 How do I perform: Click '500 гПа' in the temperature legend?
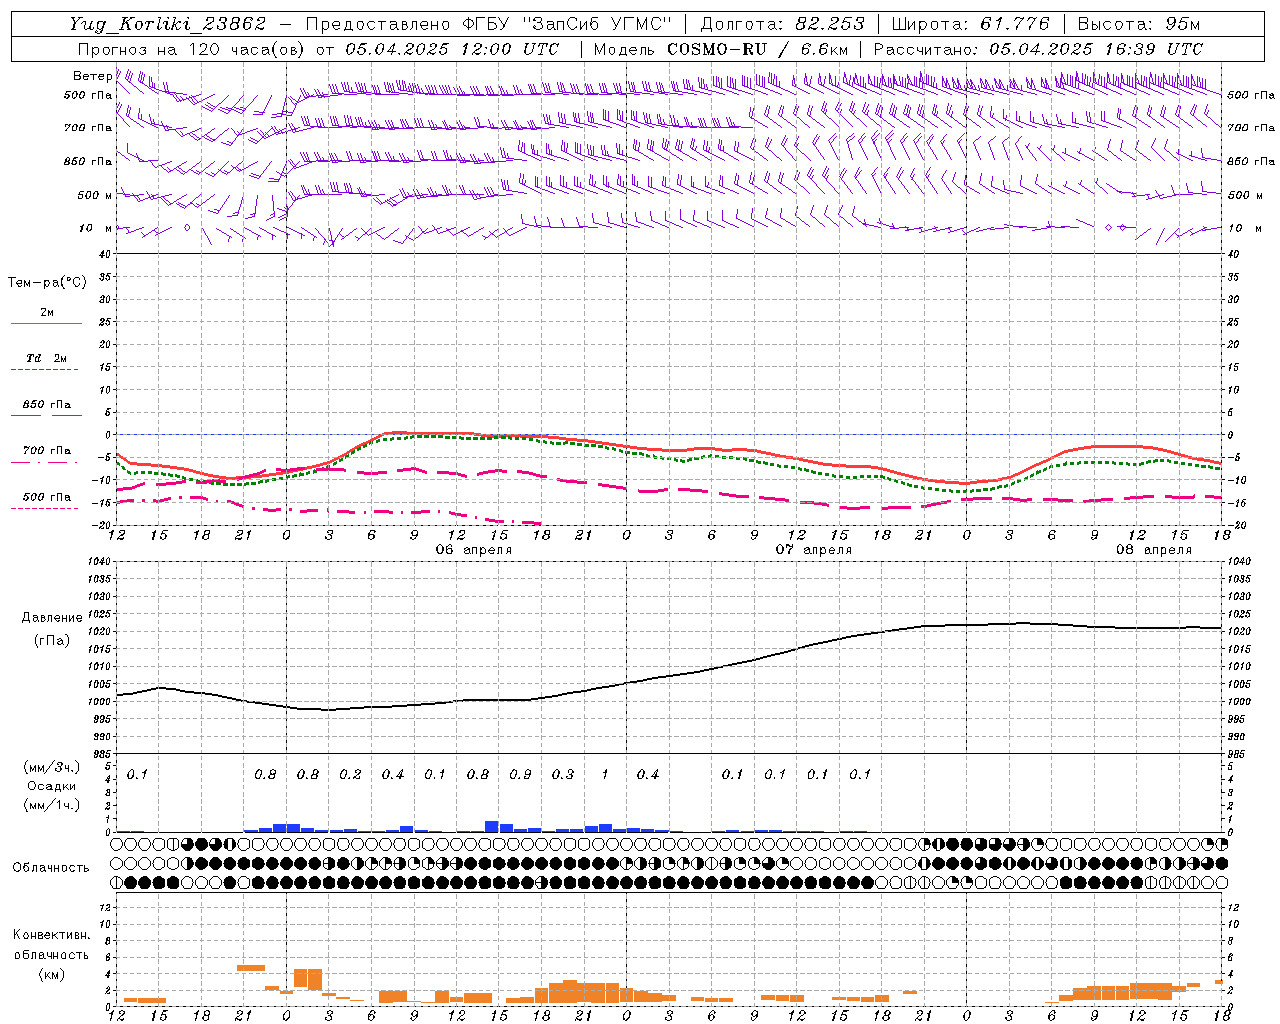coord(47,497)
